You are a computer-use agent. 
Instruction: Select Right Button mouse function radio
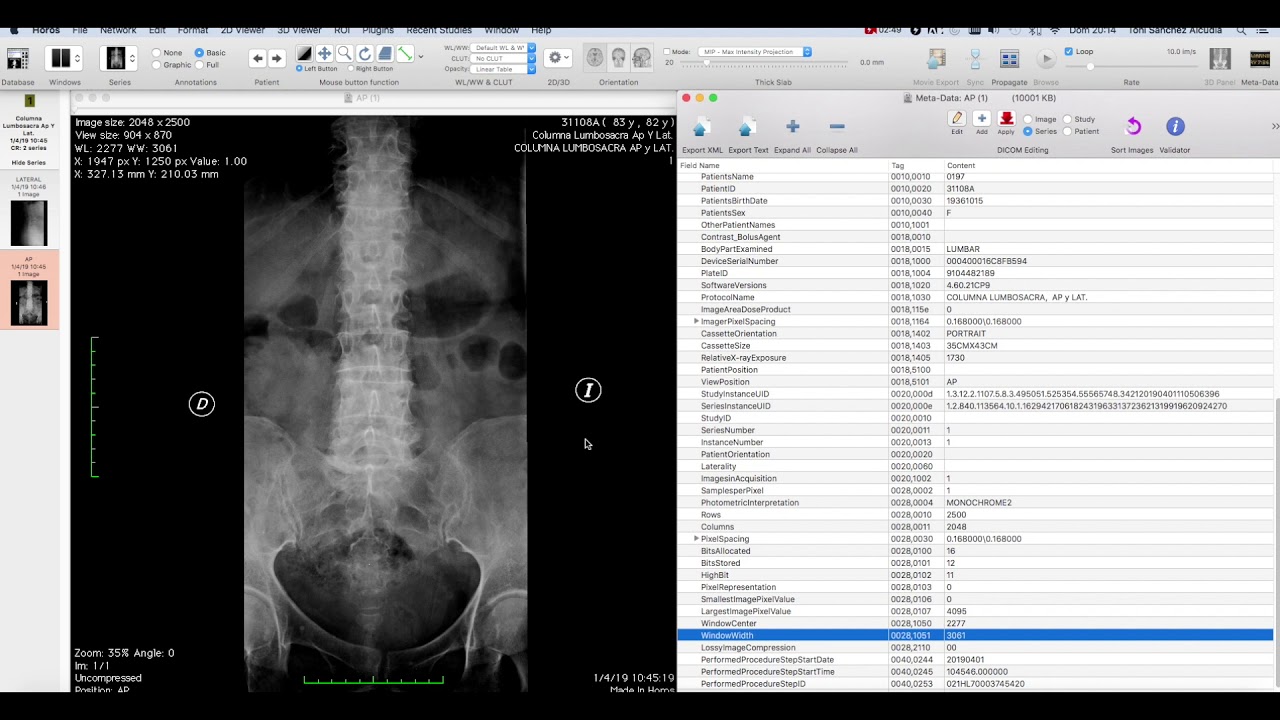click(x=351, y=69)
